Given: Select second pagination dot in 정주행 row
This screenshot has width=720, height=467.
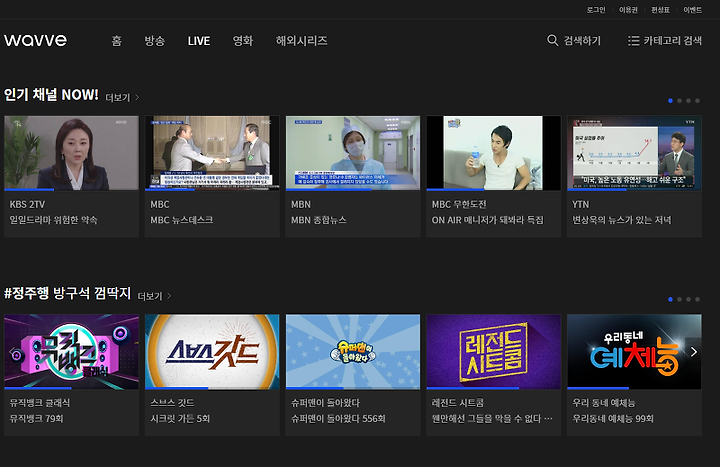Looking at the screenshot, I should [680, 299].
